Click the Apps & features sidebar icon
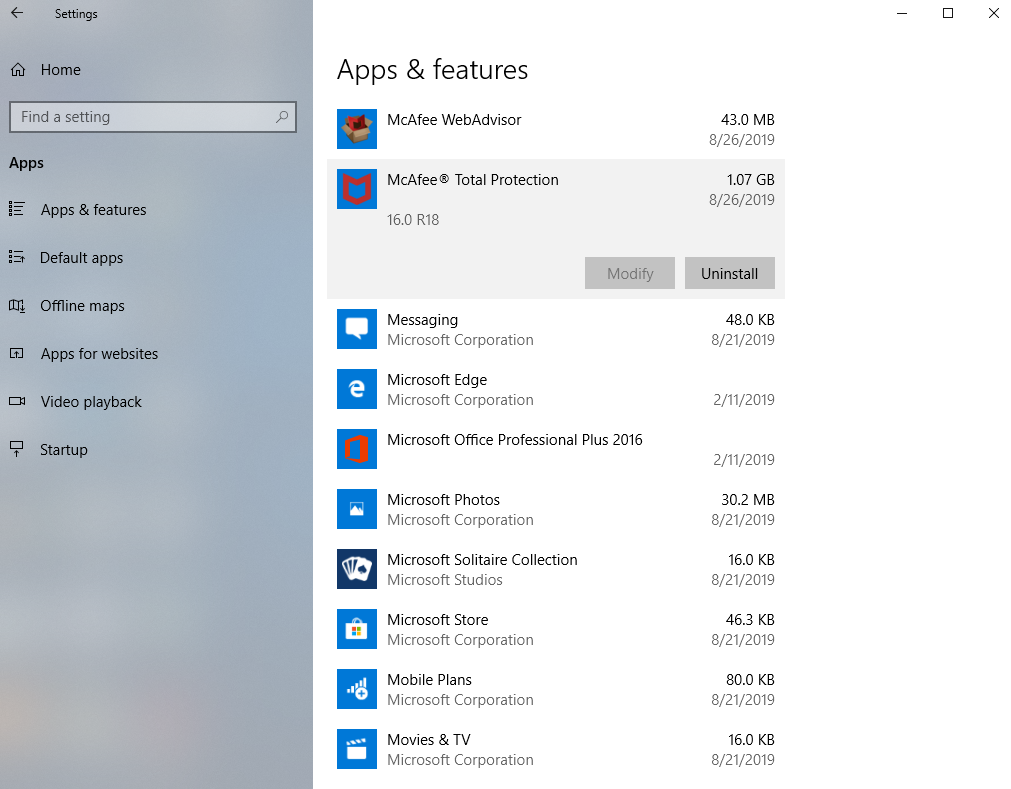The height and width of the screenshot is (789, 1011). coord(17,209)
